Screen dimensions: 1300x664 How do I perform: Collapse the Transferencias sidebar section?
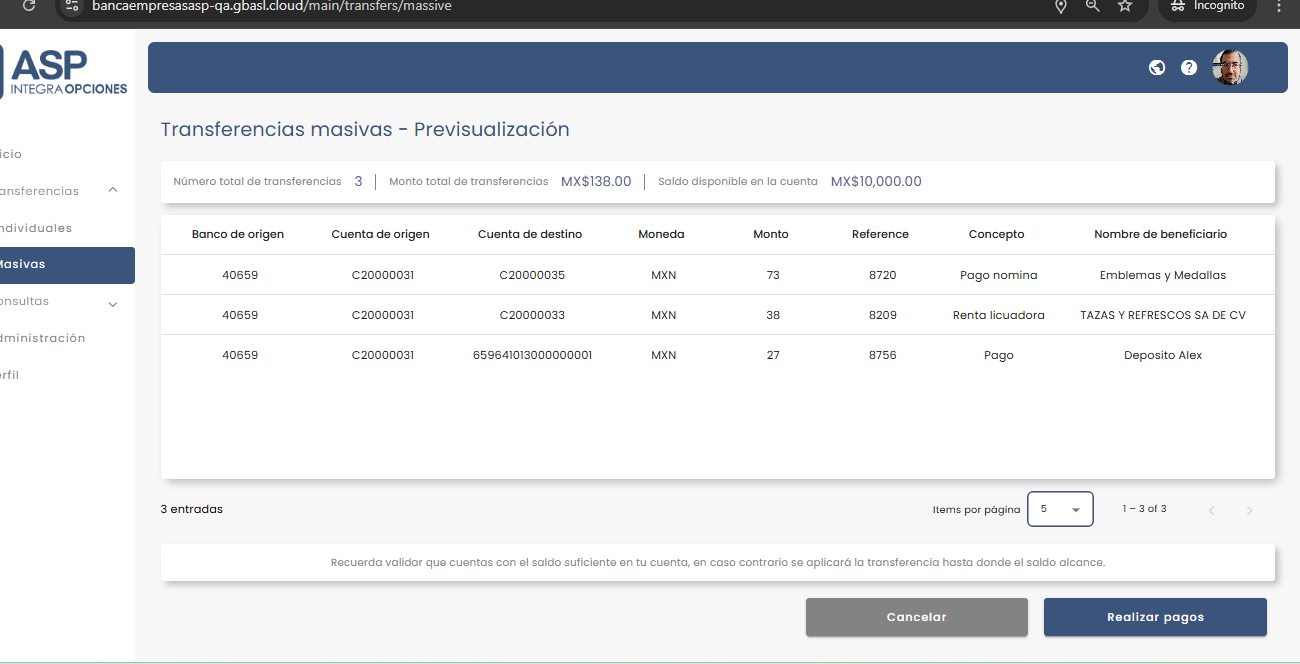tap(113, 190)
